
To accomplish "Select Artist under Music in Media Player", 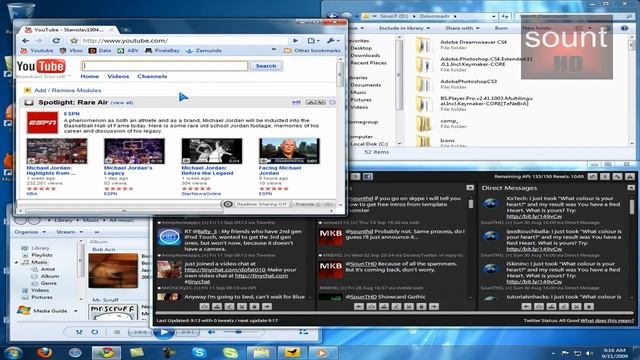I will [x=47, y=269].
